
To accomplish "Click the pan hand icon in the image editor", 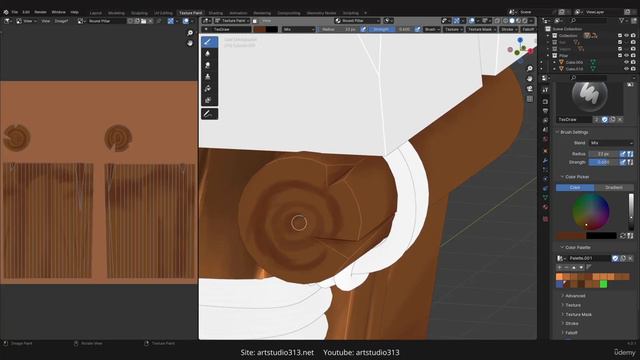I will (190, 43).
